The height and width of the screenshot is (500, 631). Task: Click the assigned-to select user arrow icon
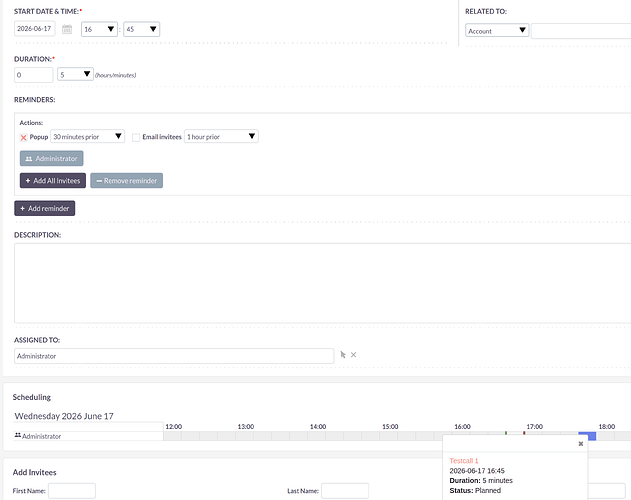[343, 355]
